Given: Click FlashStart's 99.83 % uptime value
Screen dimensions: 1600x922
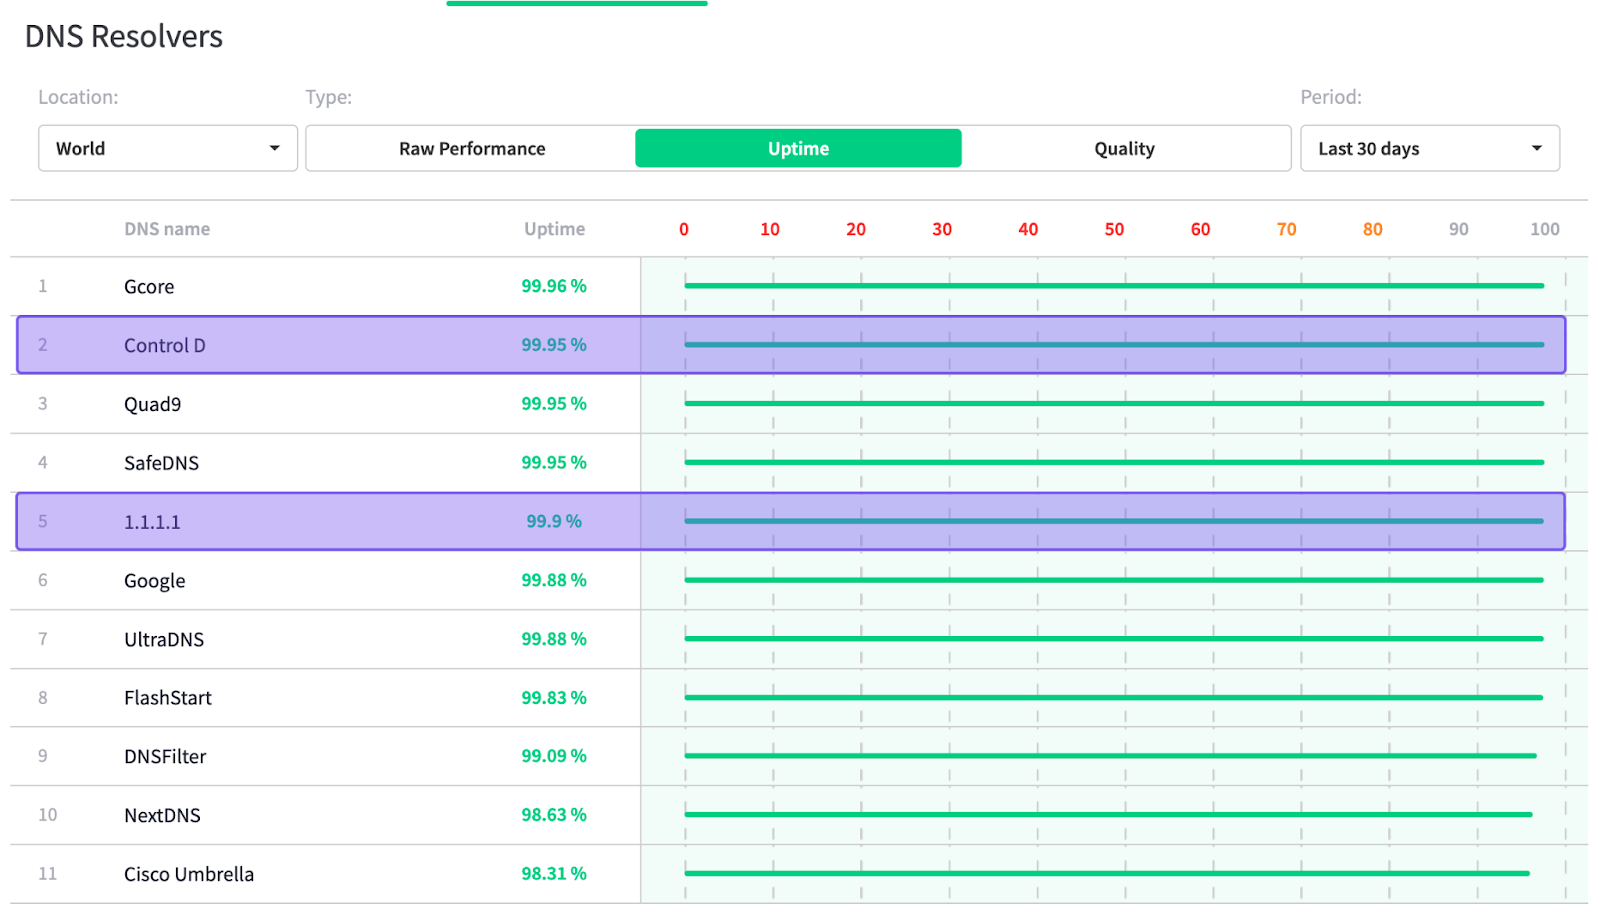Looking at the screenshot, I should pyautogui.click(x=554, y=697).
